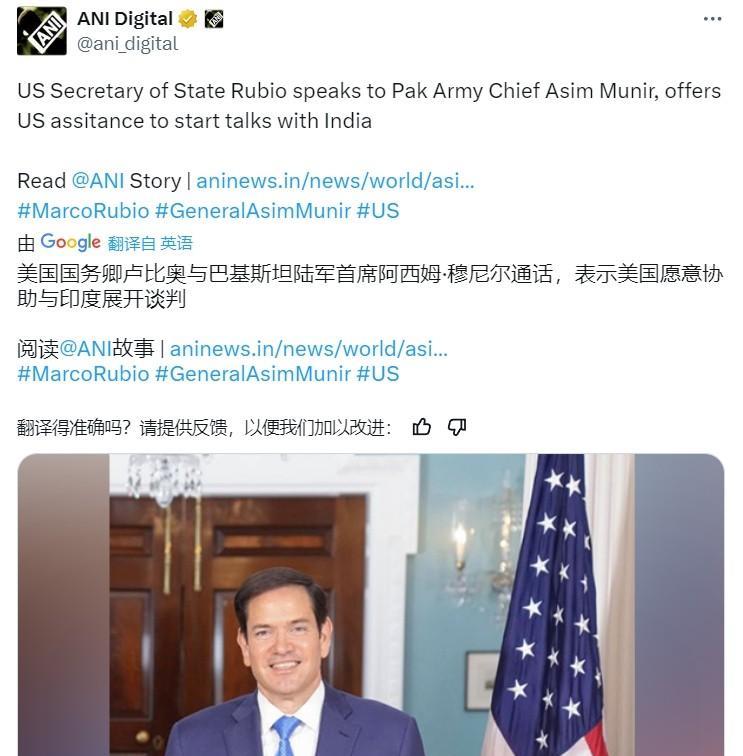Click the thumbs up translation feedback icon
This screenshot has width=743, height=756.
(x=422, y=427)
